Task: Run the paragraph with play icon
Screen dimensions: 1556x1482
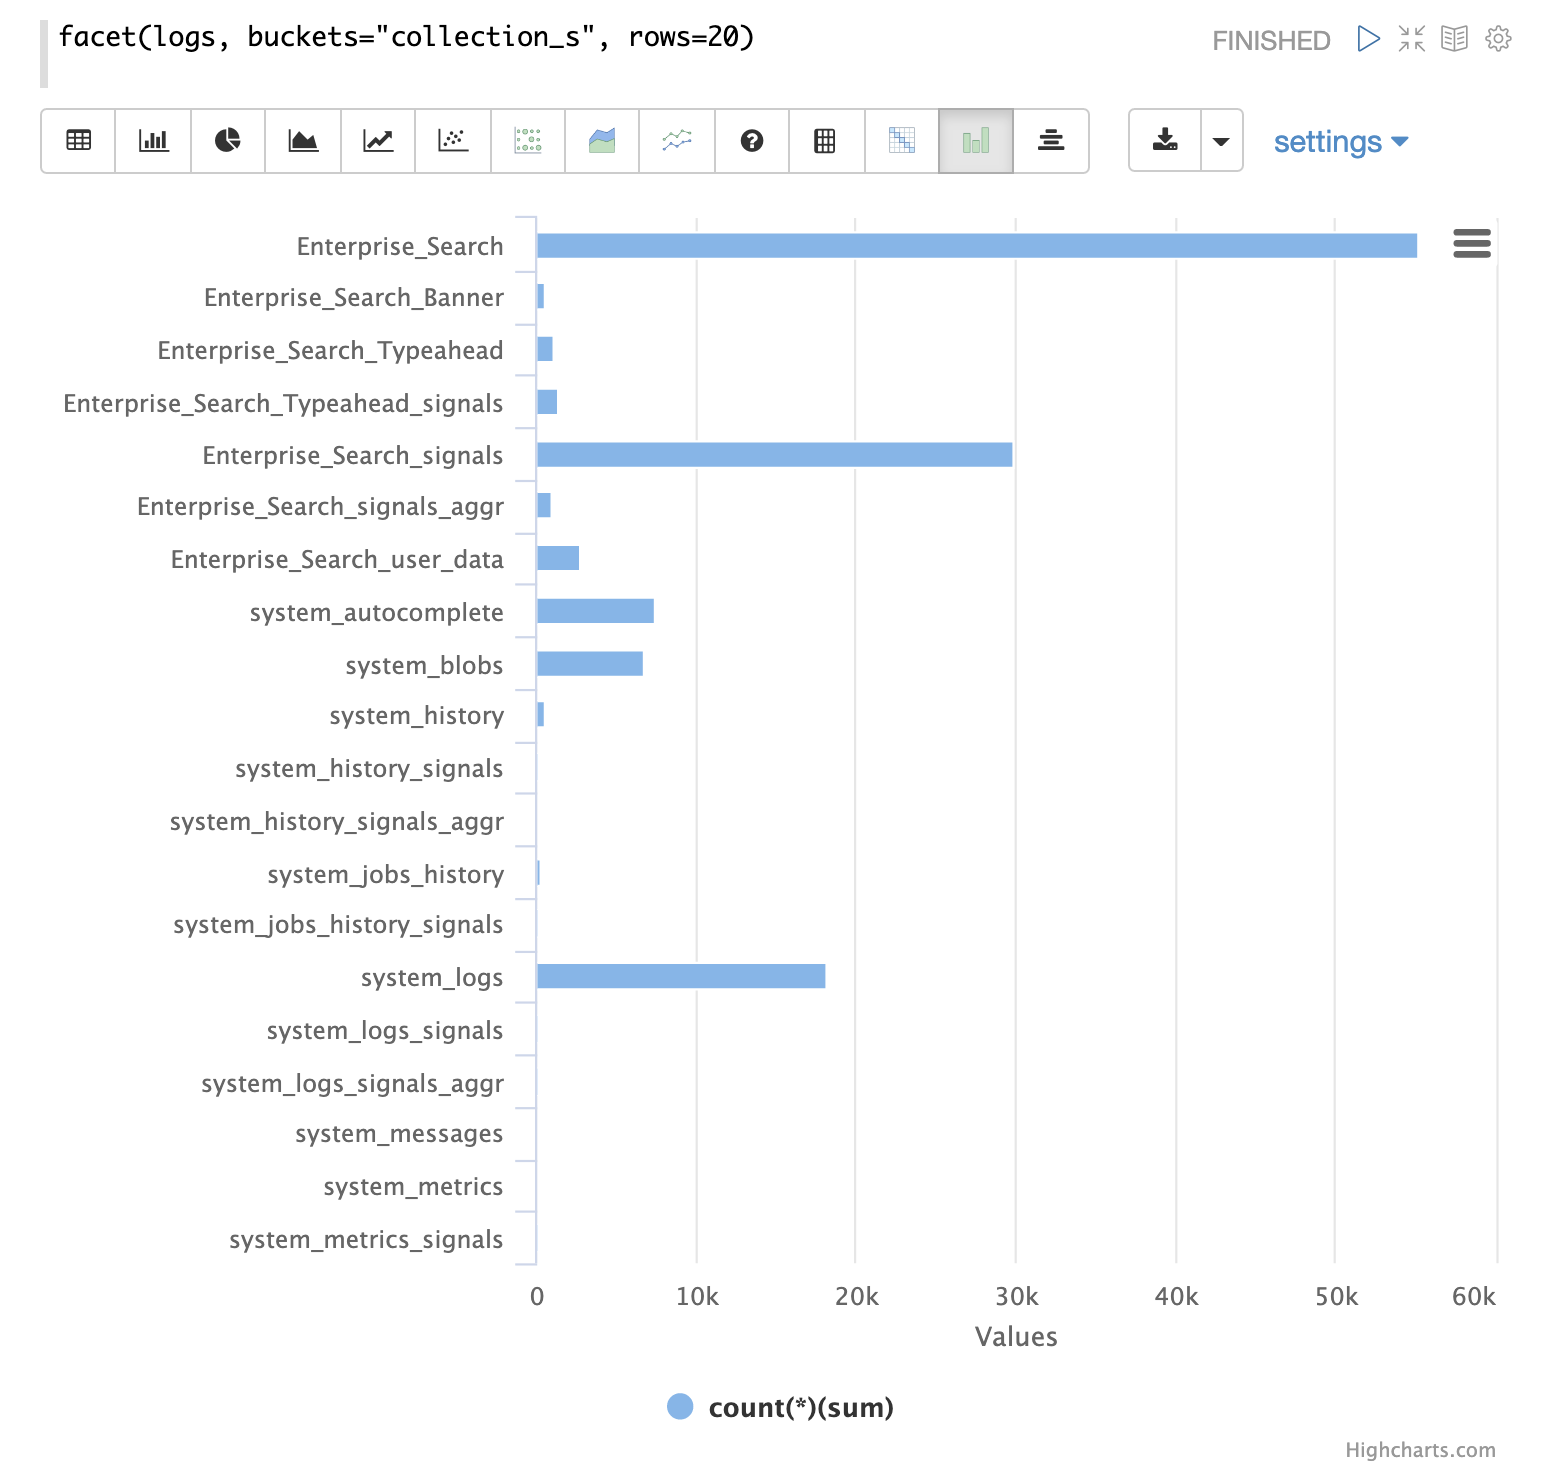Action: (x=1368, y=39)
